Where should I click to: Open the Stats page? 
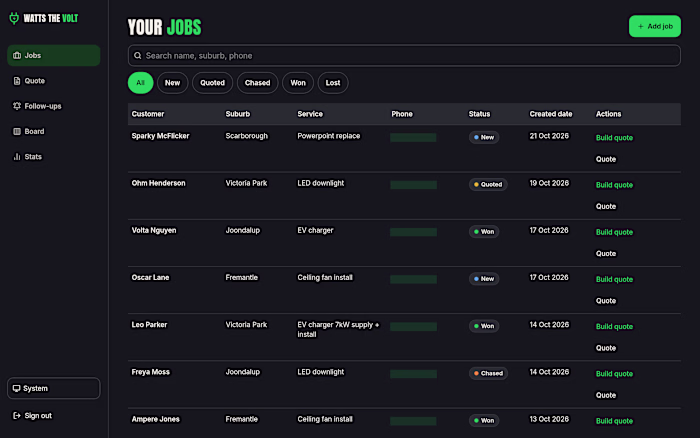(54, 157)
